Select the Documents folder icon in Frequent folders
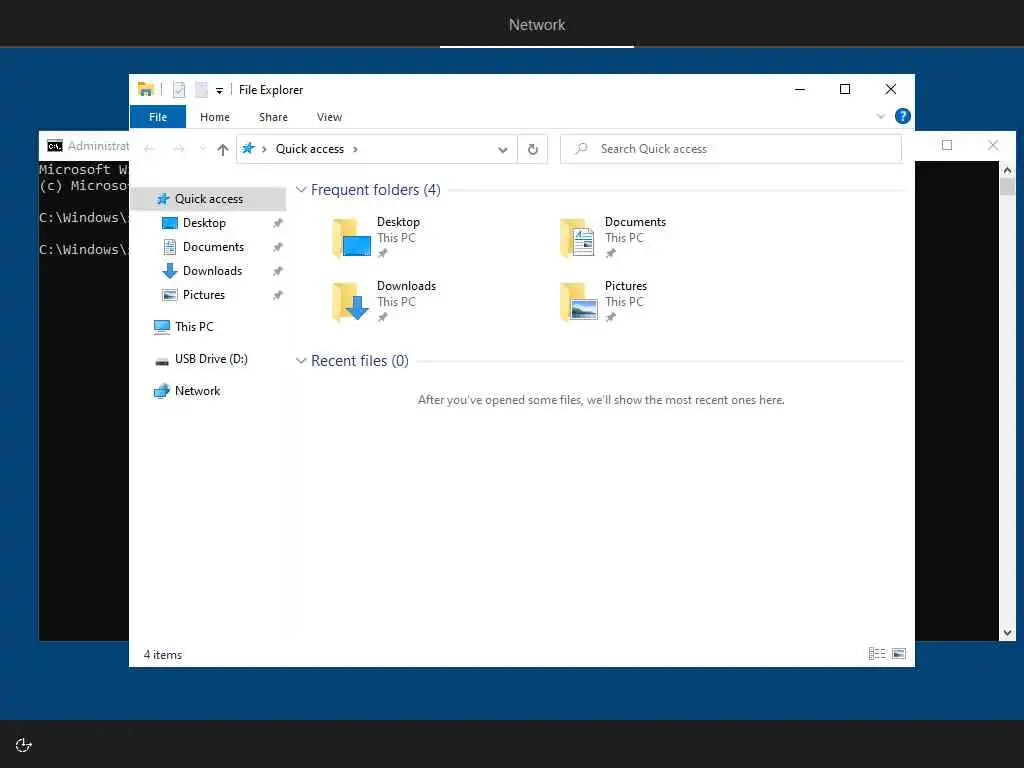Viewport: 1024px width, 768px height. (x=577, y=238)
